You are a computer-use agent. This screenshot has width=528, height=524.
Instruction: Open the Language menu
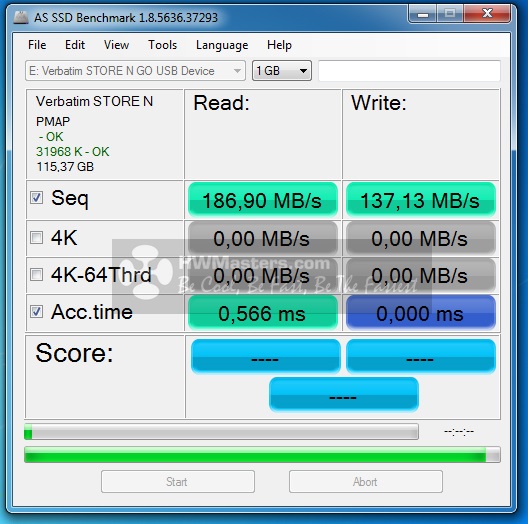(x=222, y=45)
